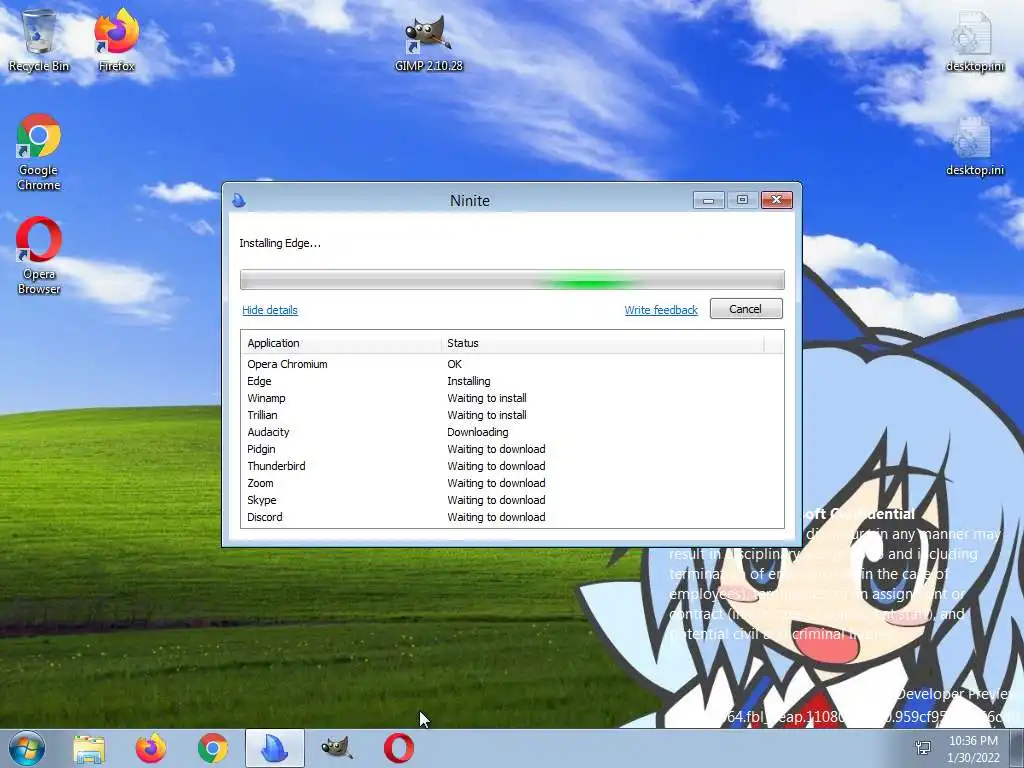Select the upper desktop.ini file icon
Screen dimensions: 1024x768
point(974,43)
